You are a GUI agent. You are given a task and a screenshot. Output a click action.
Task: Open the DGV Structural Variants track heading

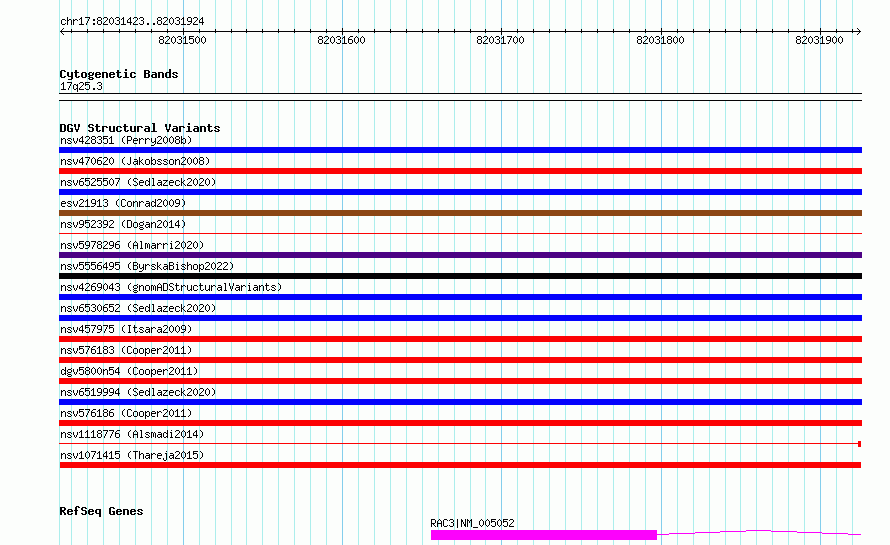(140, 128)
